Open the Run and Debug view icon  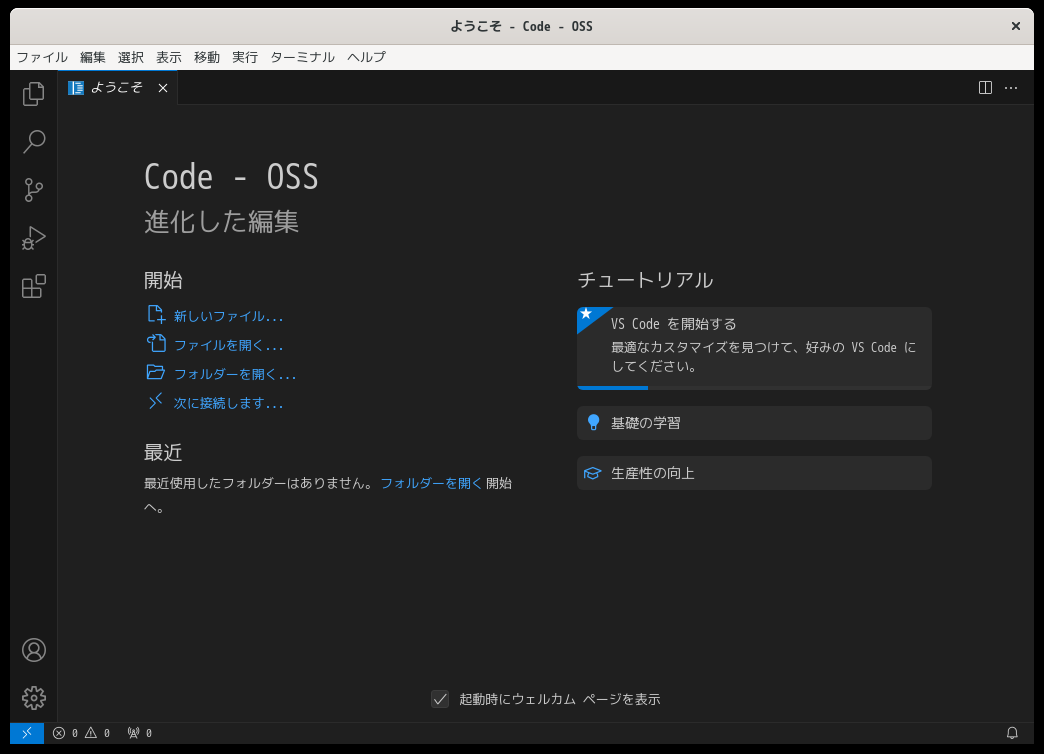coord(33,238)
